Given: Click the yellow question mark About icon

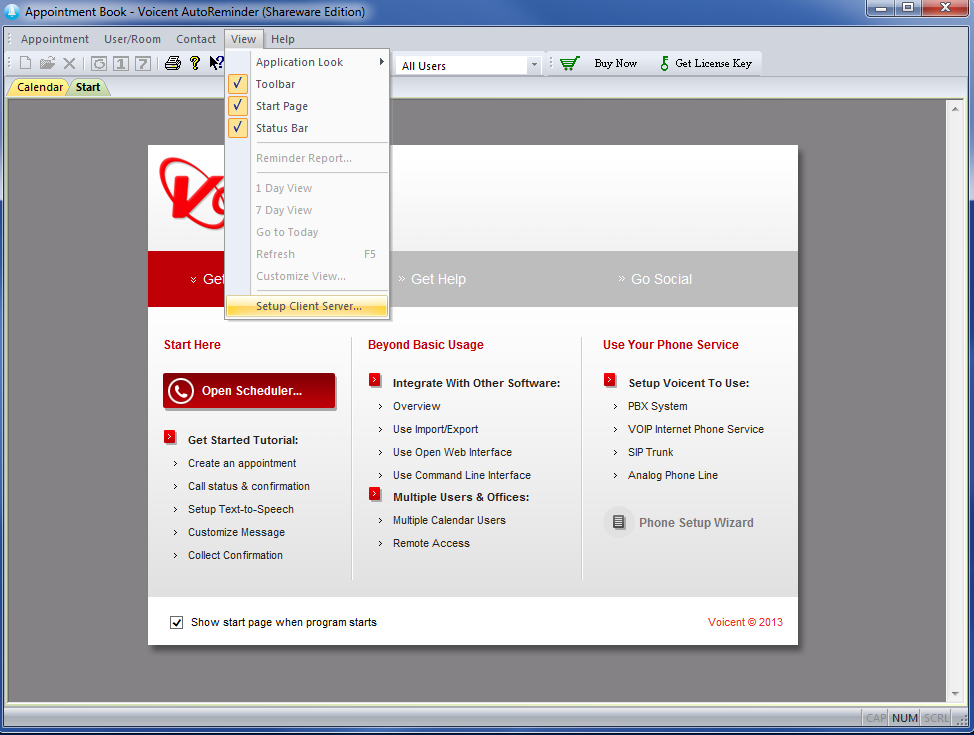Looking at the screenshot, I should point(195,64).
